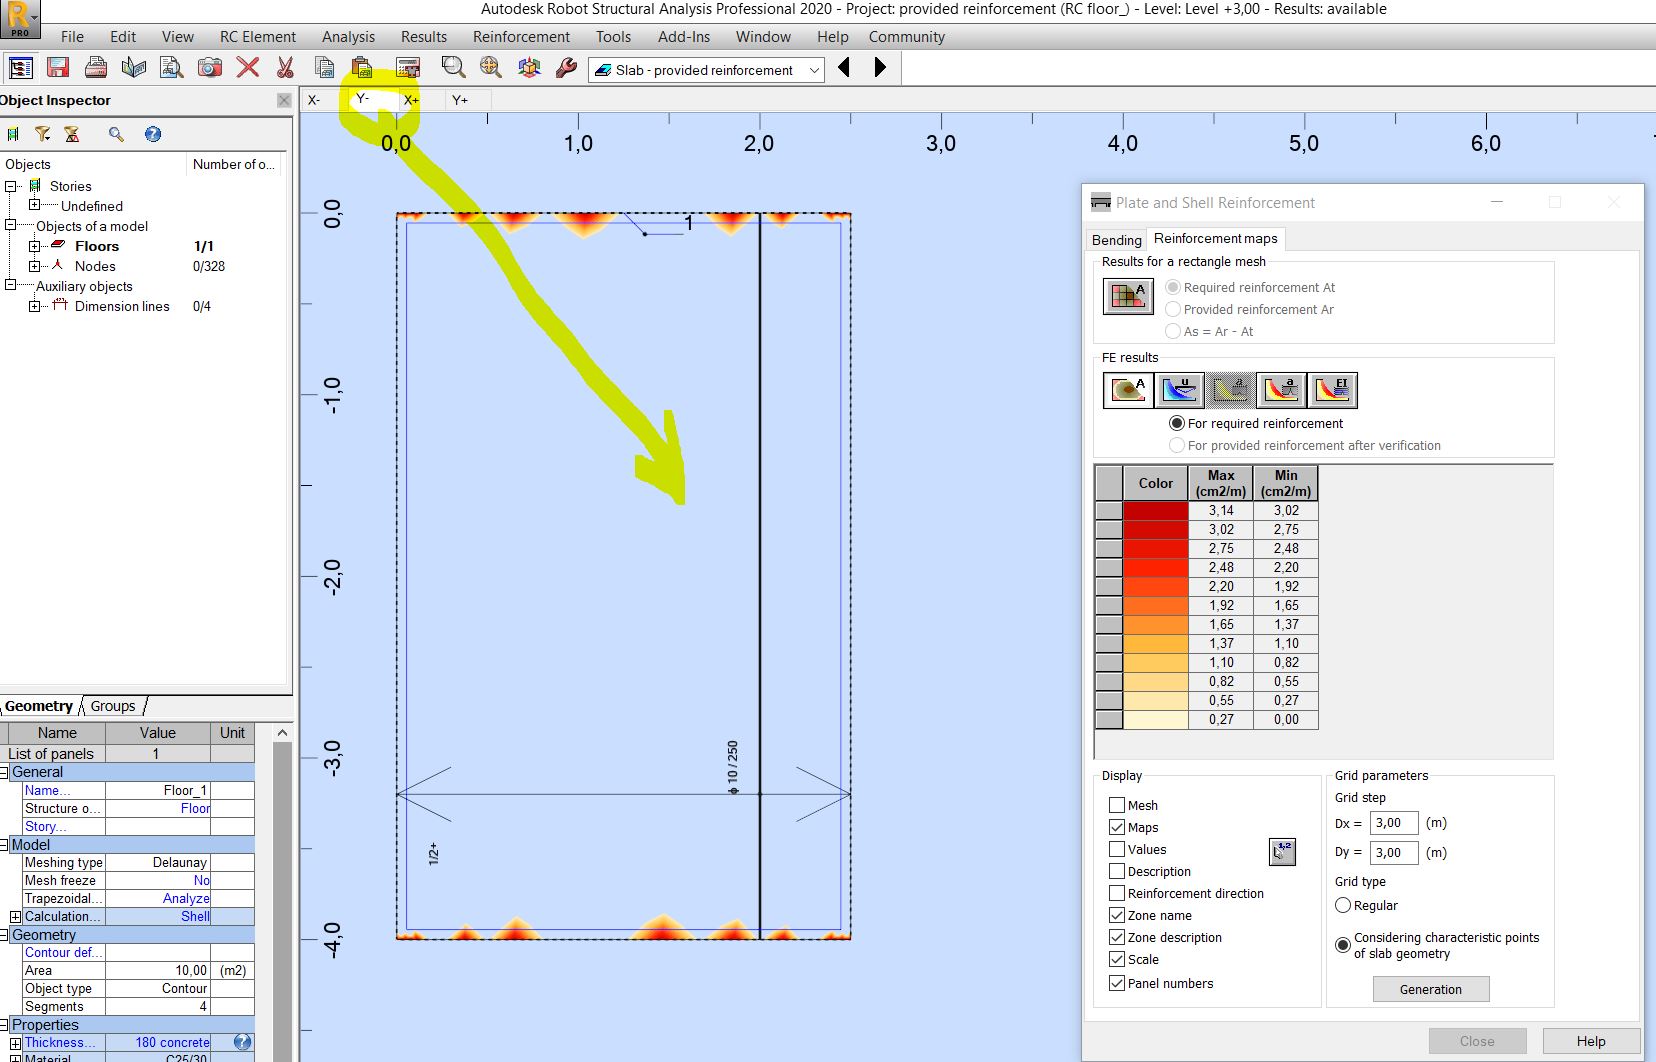Viewport: 1656px width, 1062px height.
Task: Select the deflection u map icon
Action: (1180, 390)
